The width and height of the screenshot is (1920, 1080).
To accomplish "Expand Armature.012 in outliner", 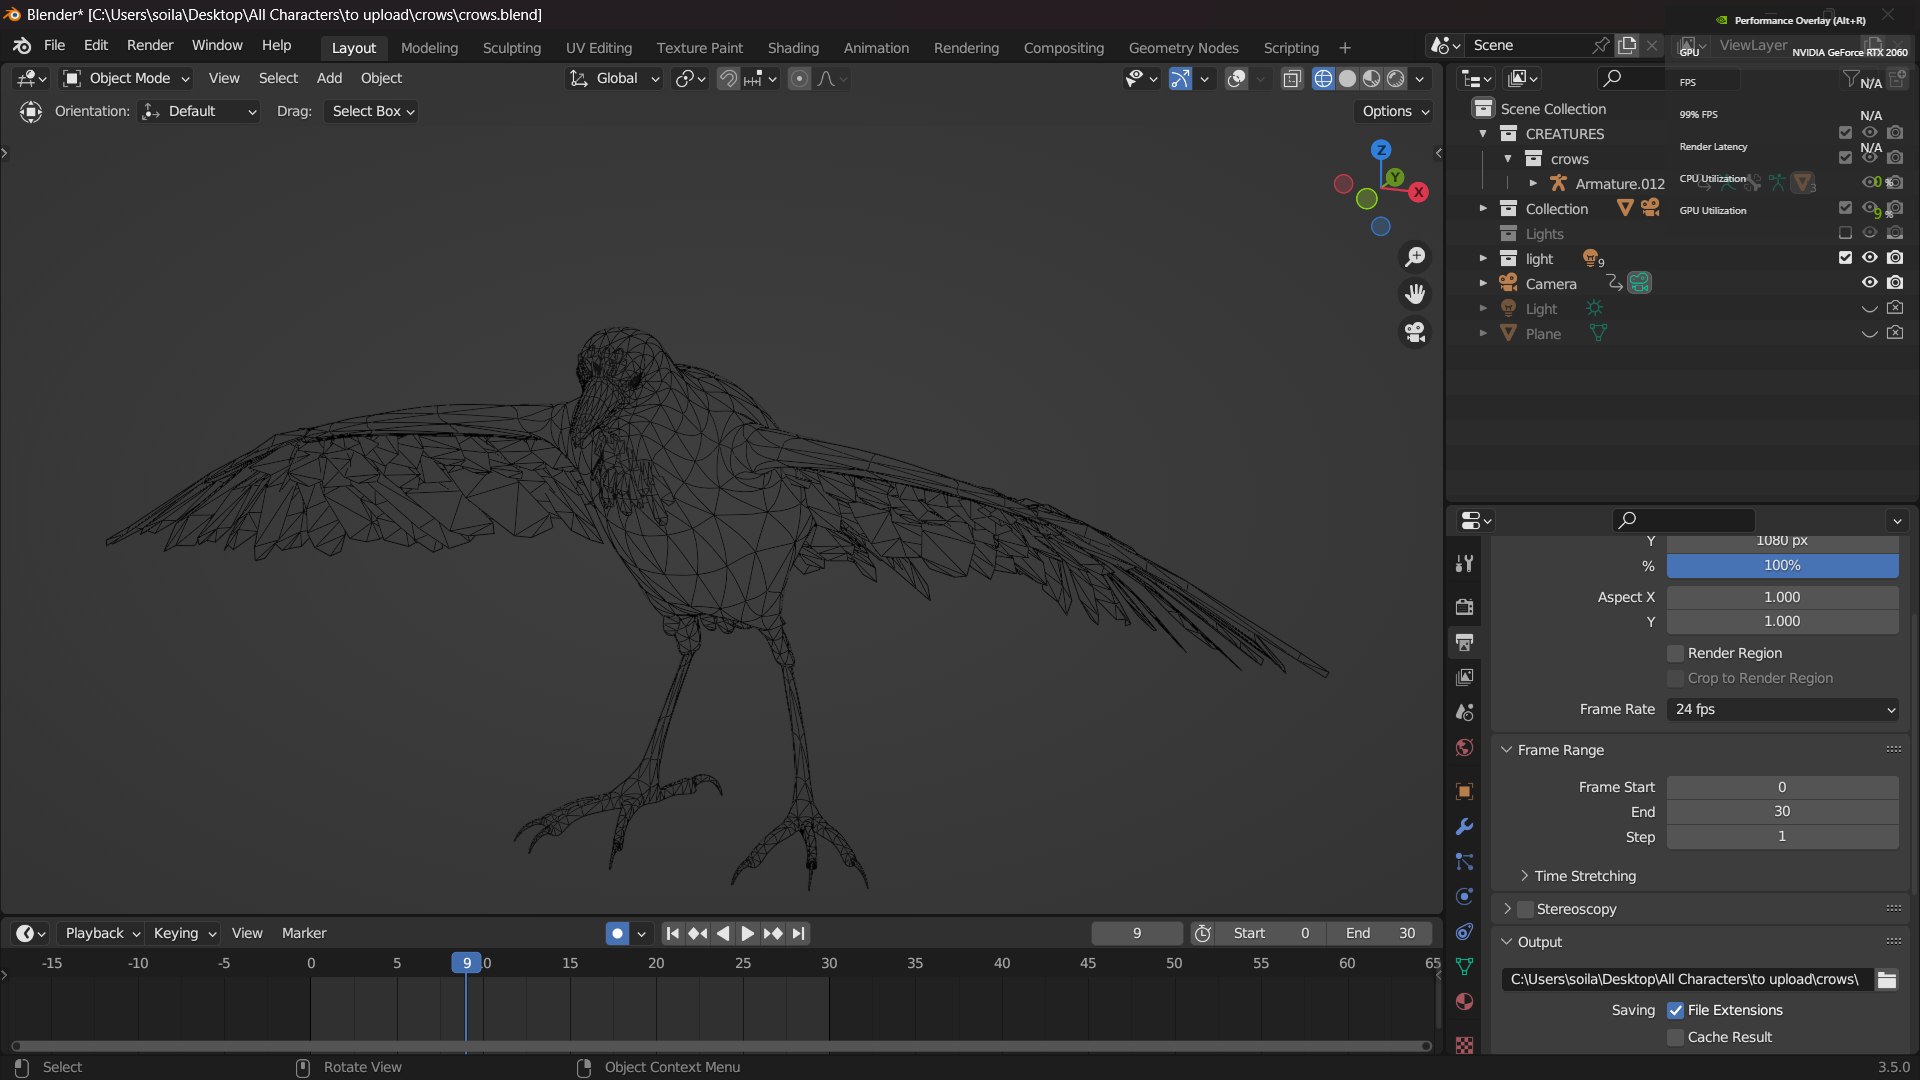I will 1533,184.
